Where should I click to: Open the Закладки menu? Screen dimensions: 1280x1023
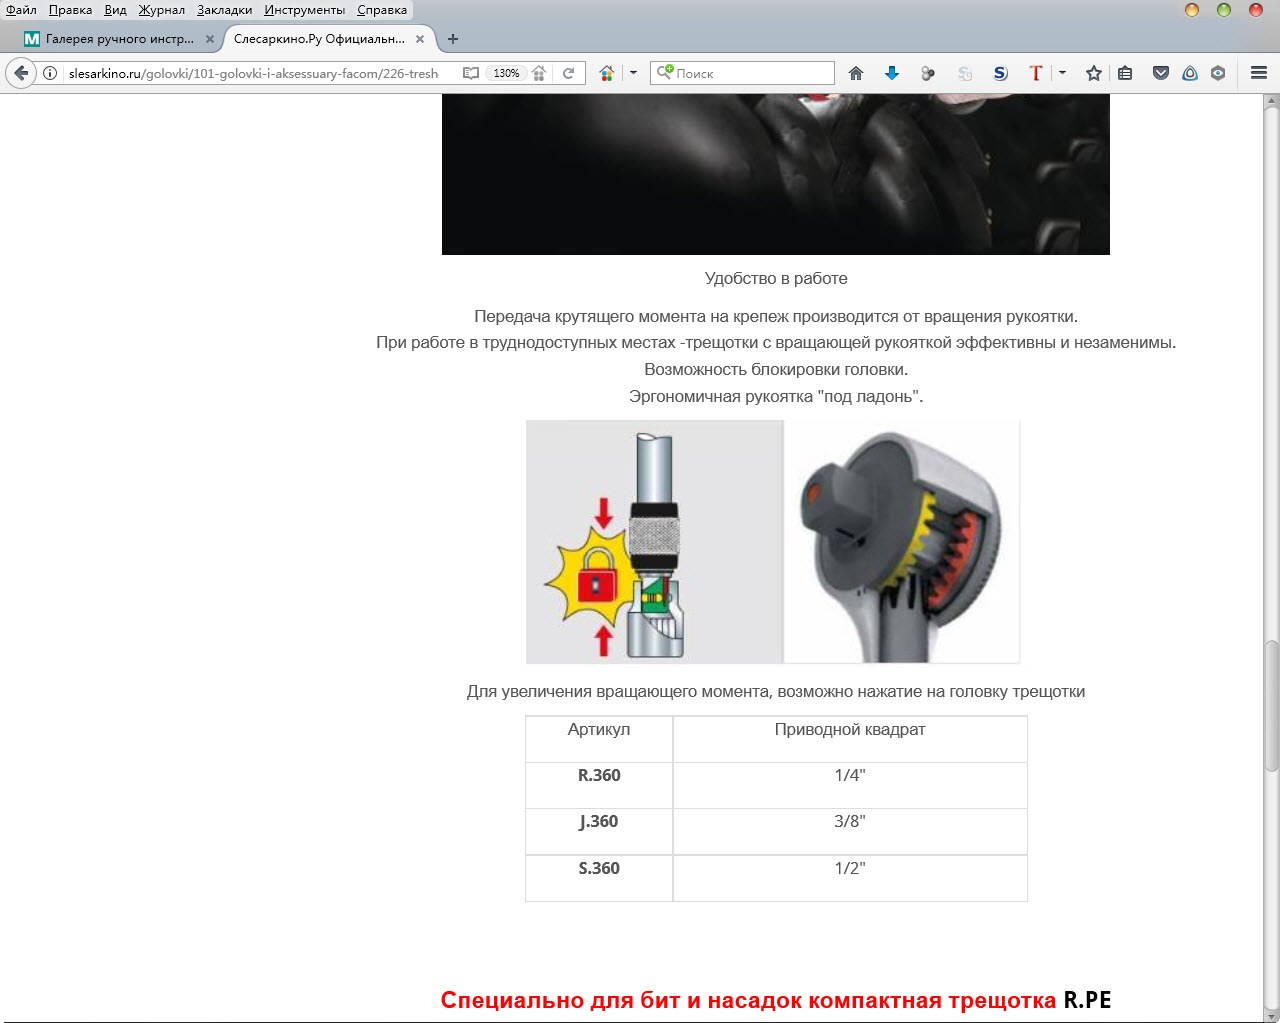(x=224, y=10)
